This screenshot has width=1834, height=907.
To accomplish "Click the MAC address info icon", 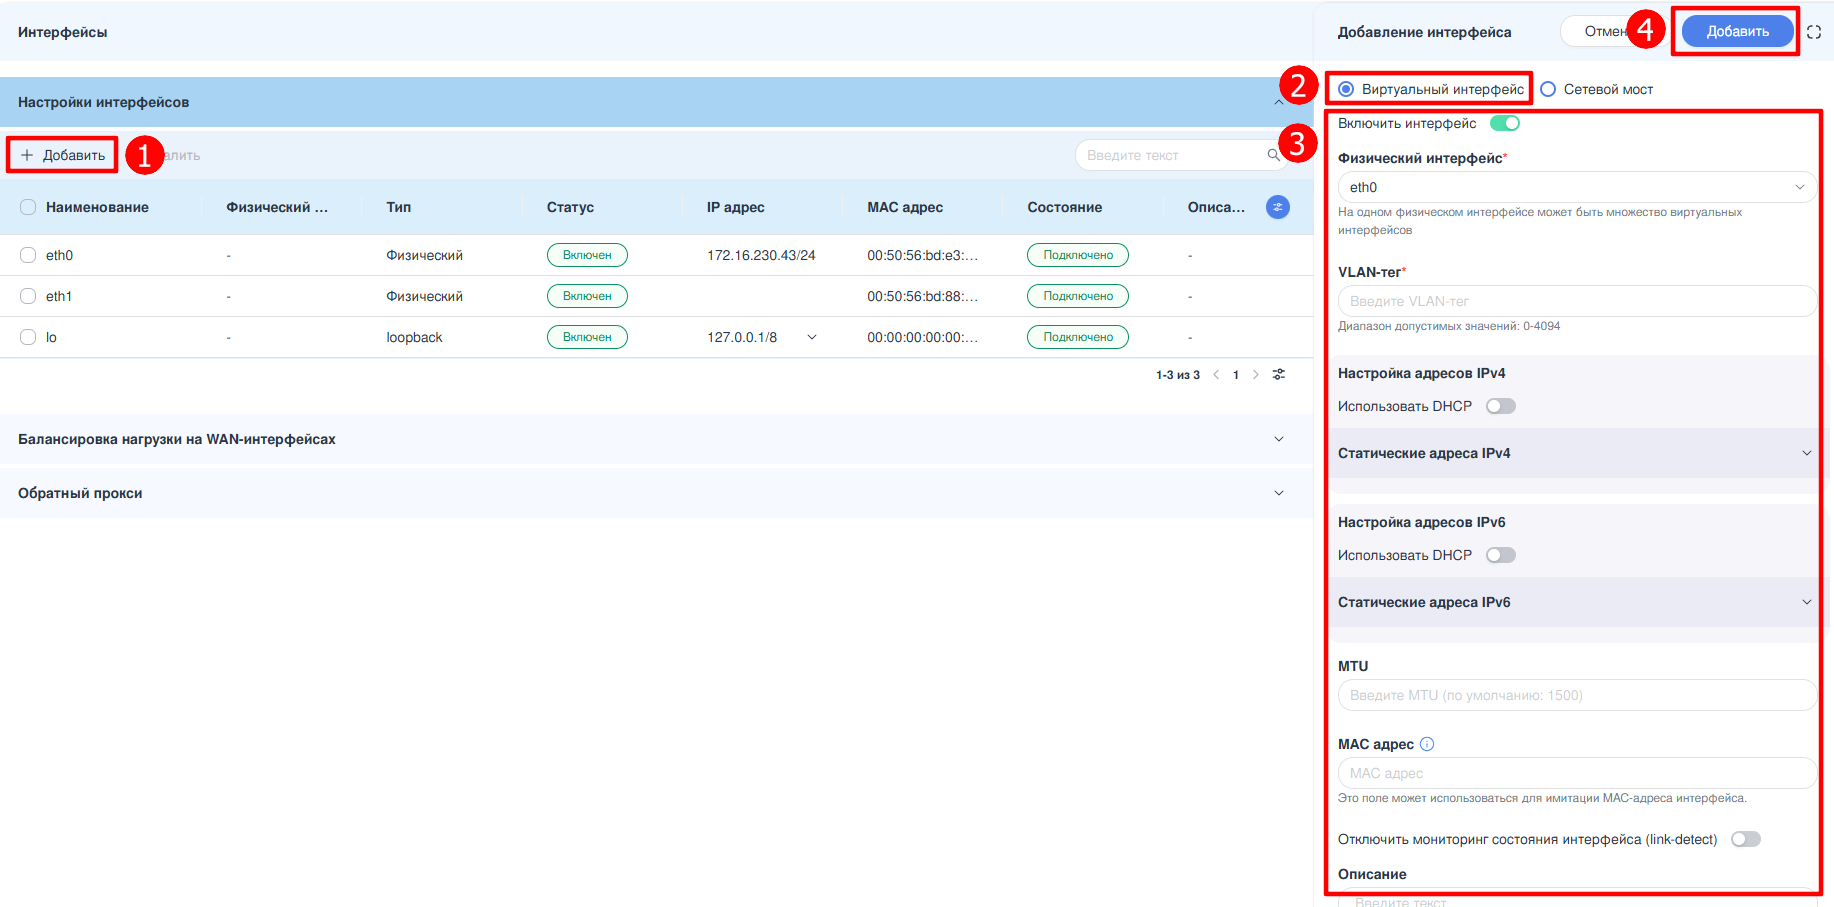I will coord(1427,744).
